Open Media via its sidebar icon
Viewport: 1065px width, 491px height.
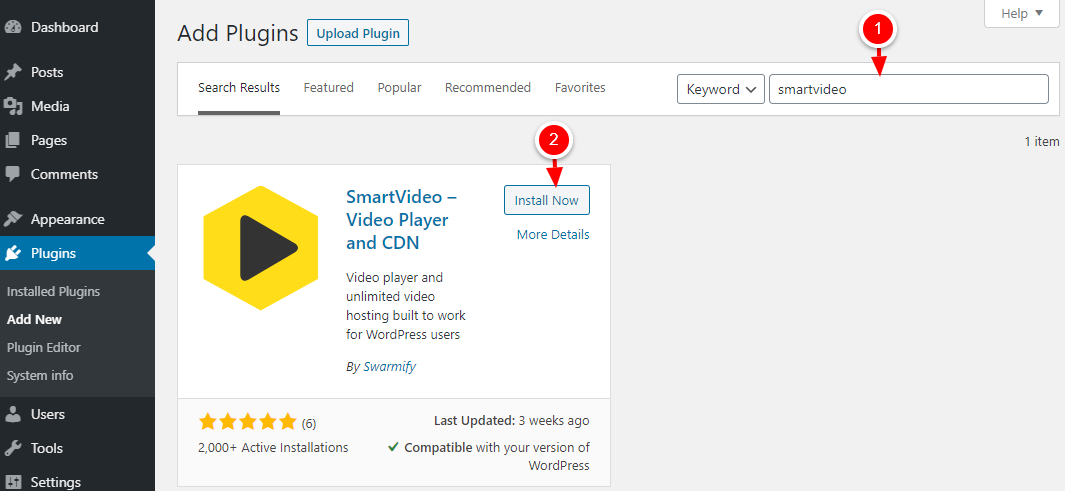pyautogui.click(x=13, y=107)
